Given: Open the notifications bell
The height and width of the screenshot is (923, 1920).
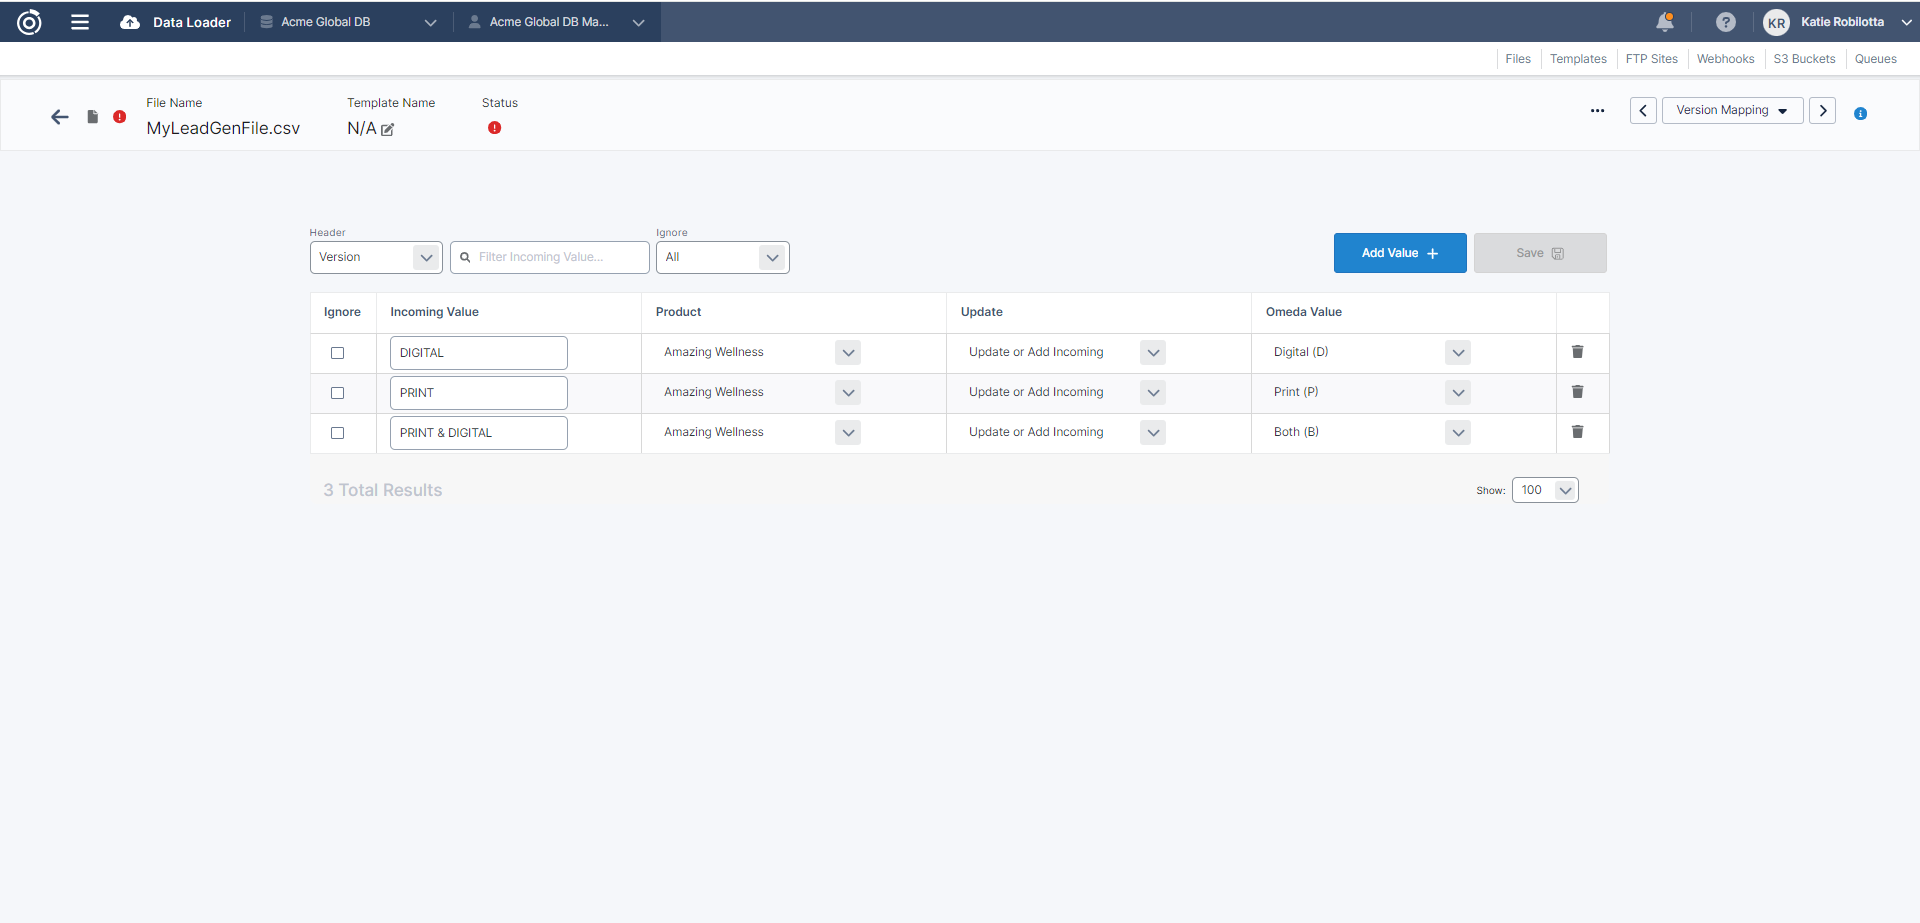Looking at the screenshot, I should (1665, 22).
